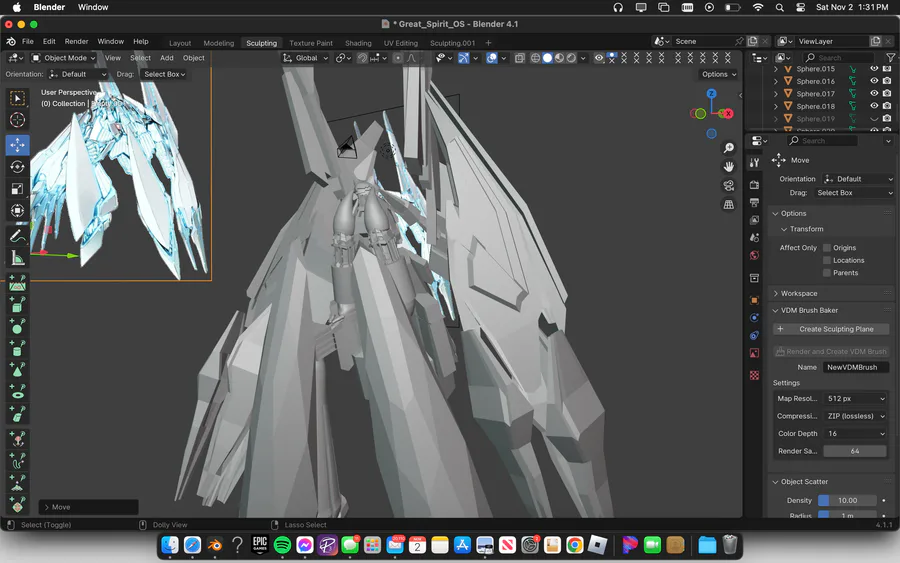The width and height of the screenshot is (900, 563).
Task: Select the Add Cone tool
Action: point(17,370)
